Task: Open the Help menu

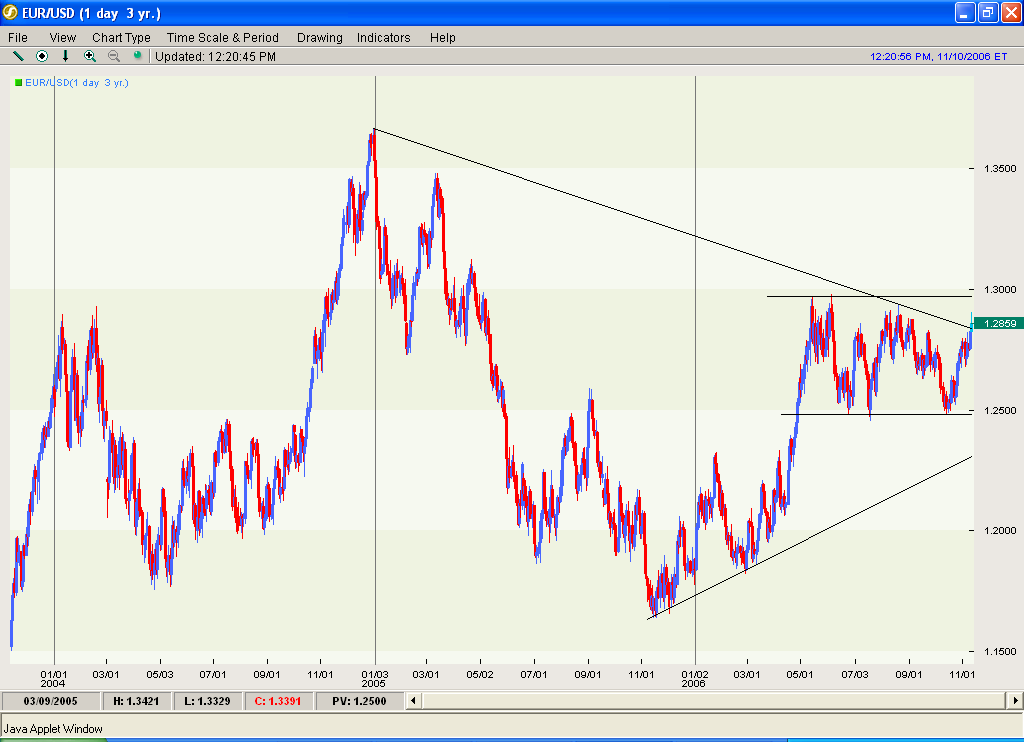Action: [441, 37]
